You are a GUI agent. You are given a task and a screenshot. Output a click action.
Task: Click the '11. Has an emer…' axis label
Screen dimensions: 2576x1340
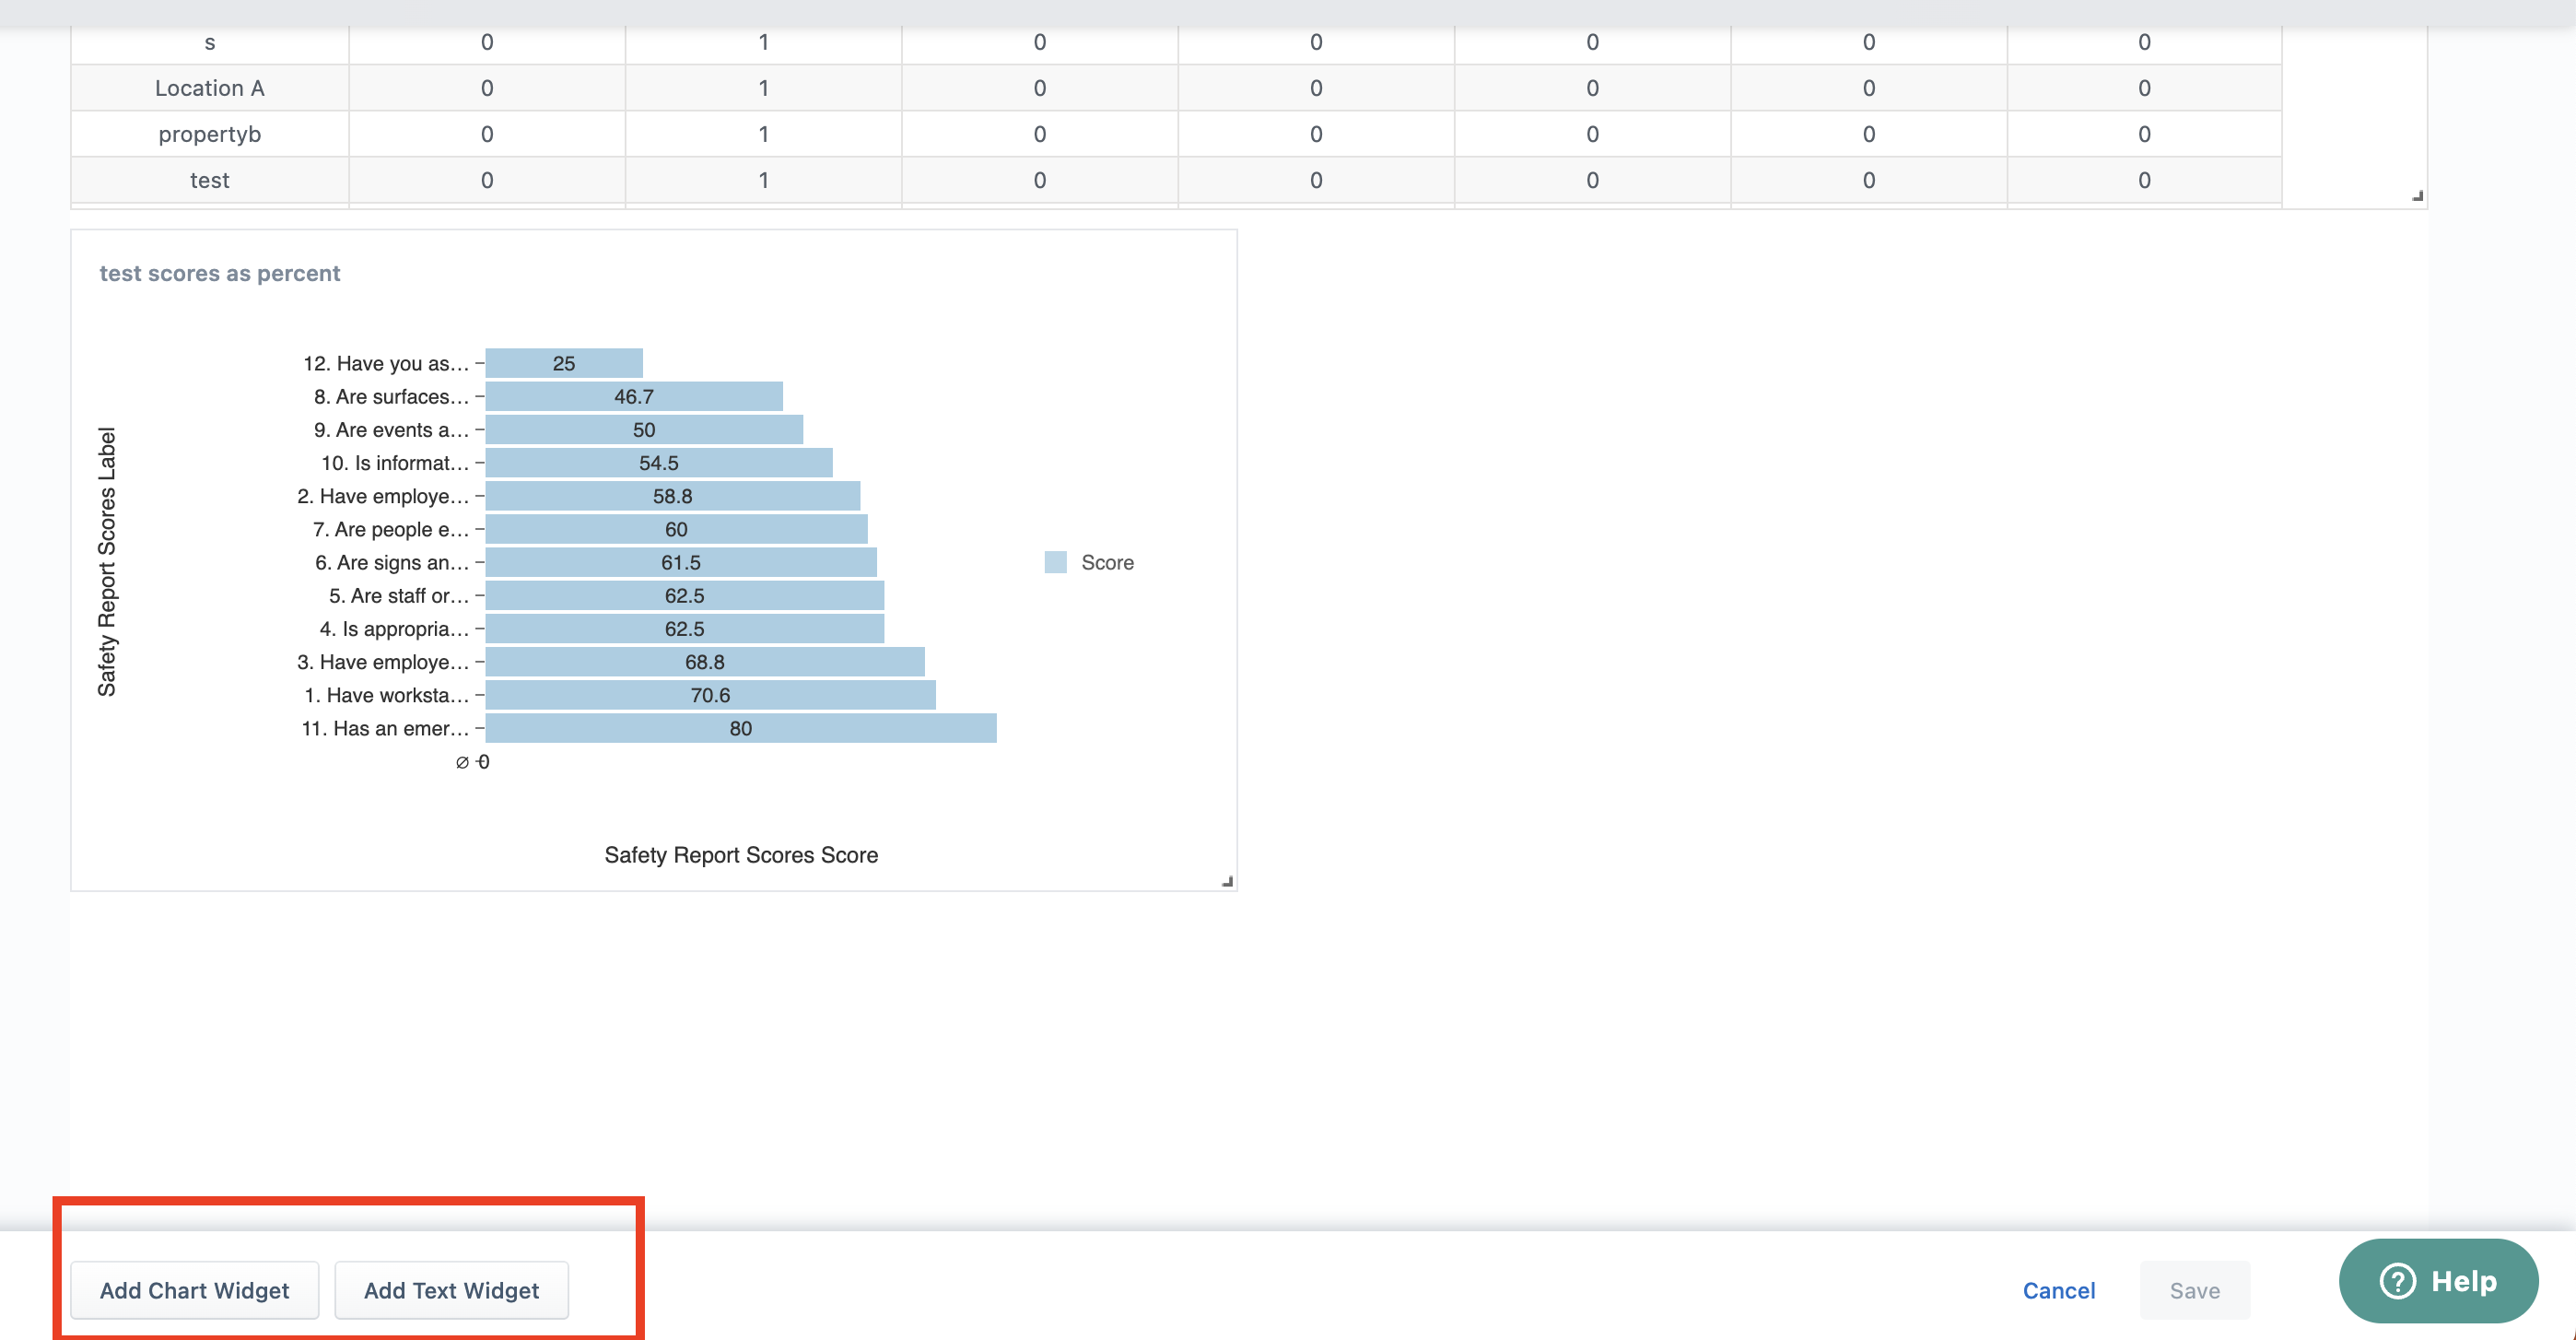point(385,728)
